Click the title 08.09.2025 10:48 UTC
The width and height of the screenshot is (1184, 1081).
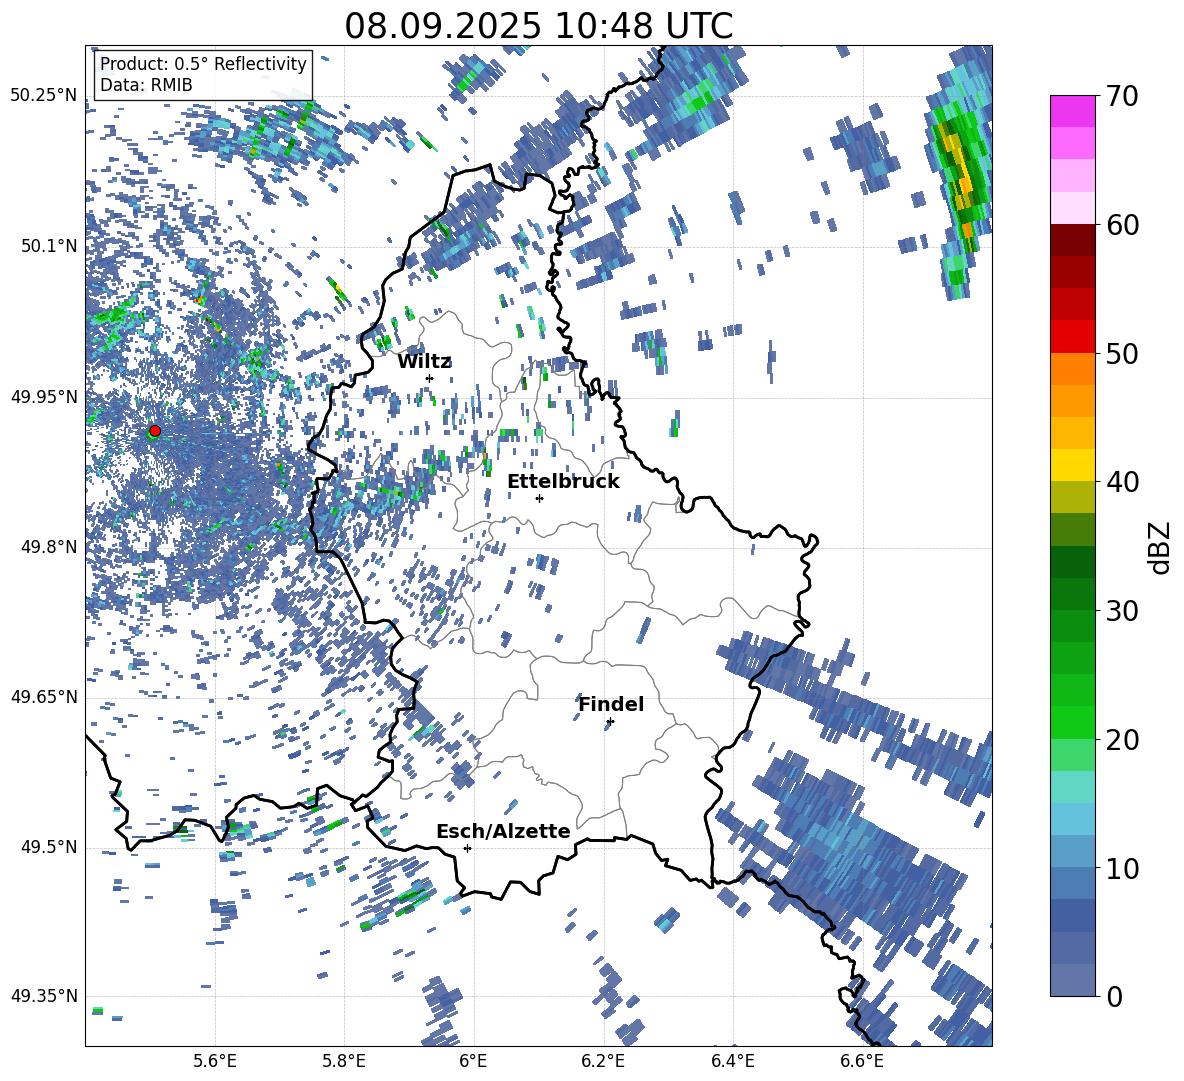click(539, 26)
